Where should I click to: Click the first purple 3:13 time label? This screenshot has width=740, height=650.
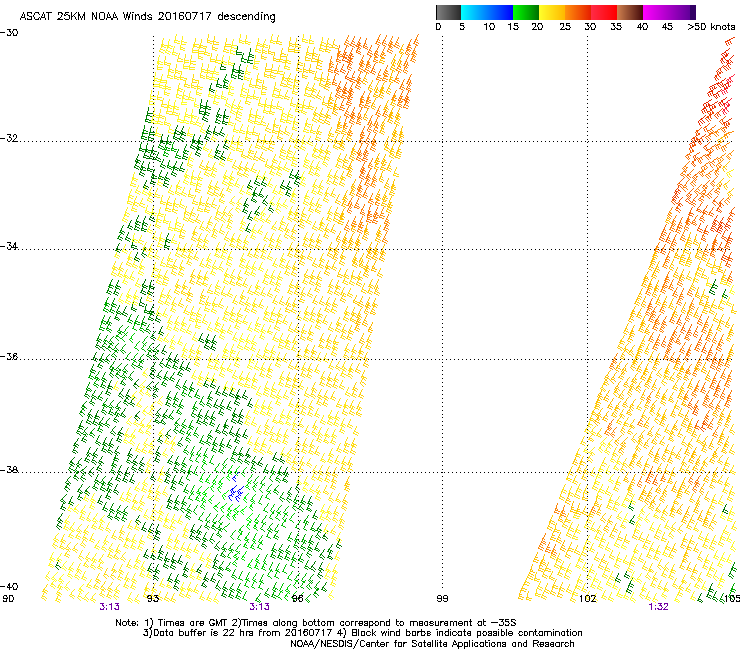pos(109,607)
